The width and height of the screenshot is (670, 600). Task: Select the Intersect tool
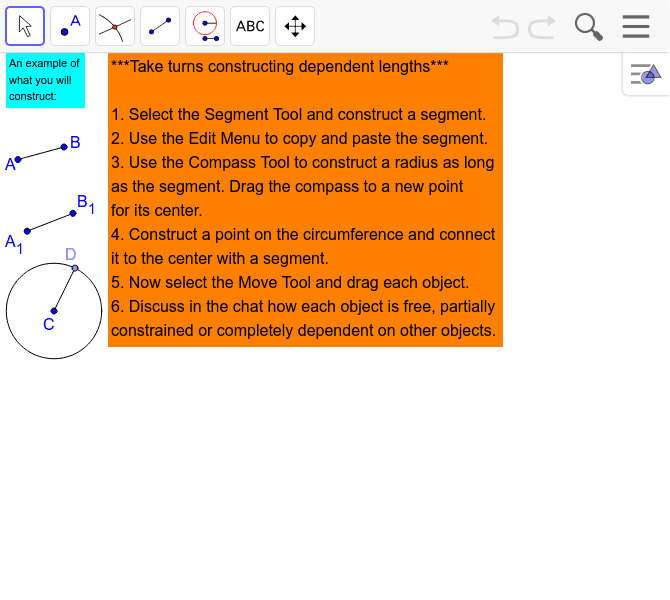115,26
